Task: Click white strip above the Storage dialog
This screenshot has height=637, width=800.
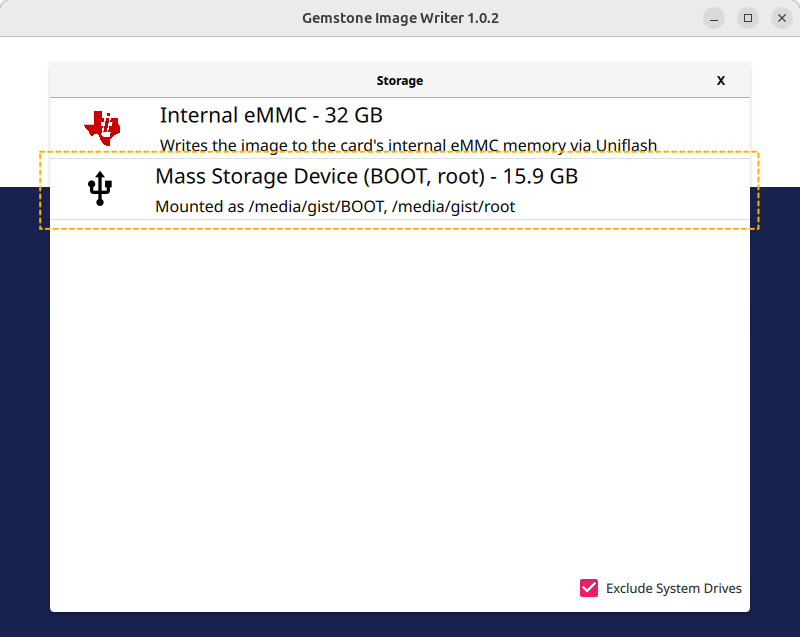Action: point(400,49)
